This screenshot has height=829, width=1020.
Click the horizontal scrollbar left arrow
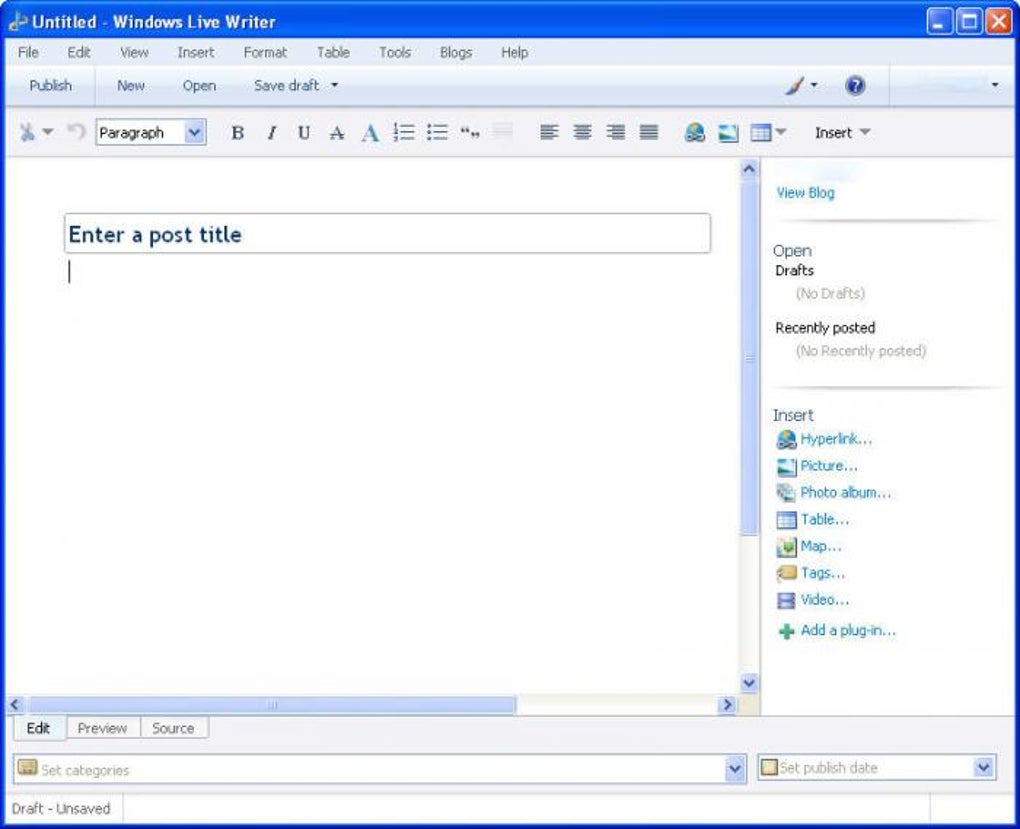click(15, 705)
